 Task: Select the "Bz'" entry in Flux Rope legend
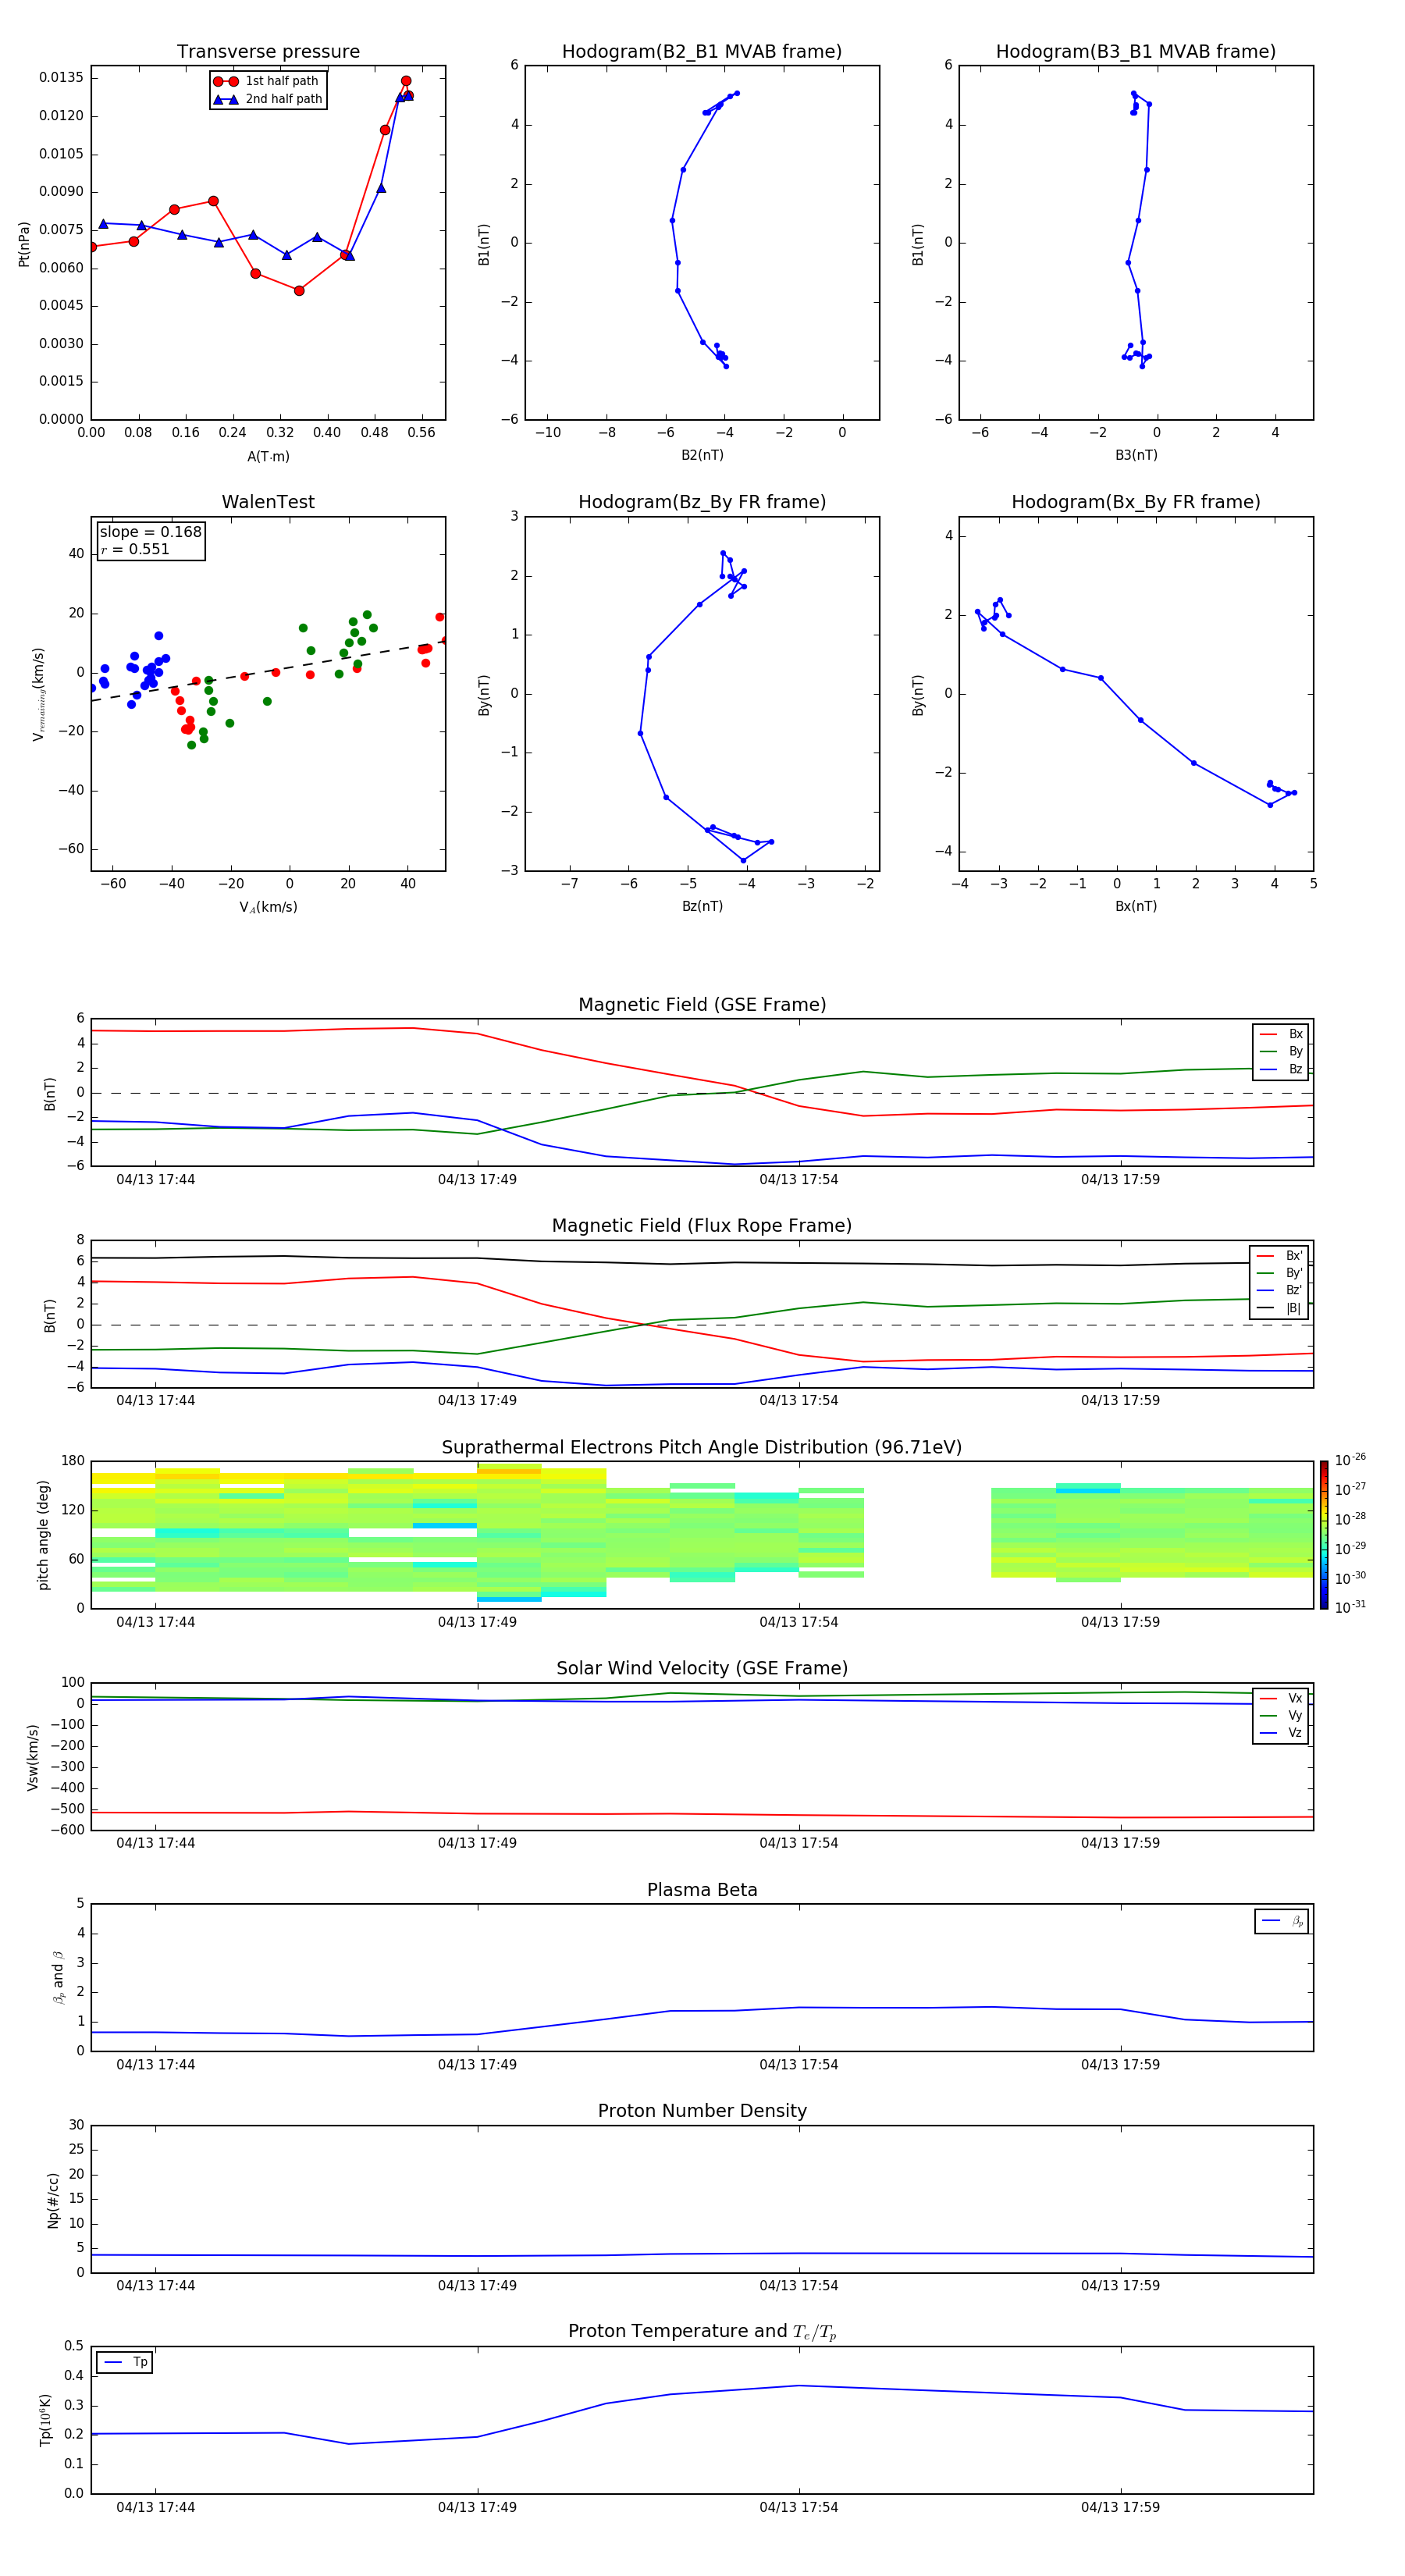click(1279, 1290)
